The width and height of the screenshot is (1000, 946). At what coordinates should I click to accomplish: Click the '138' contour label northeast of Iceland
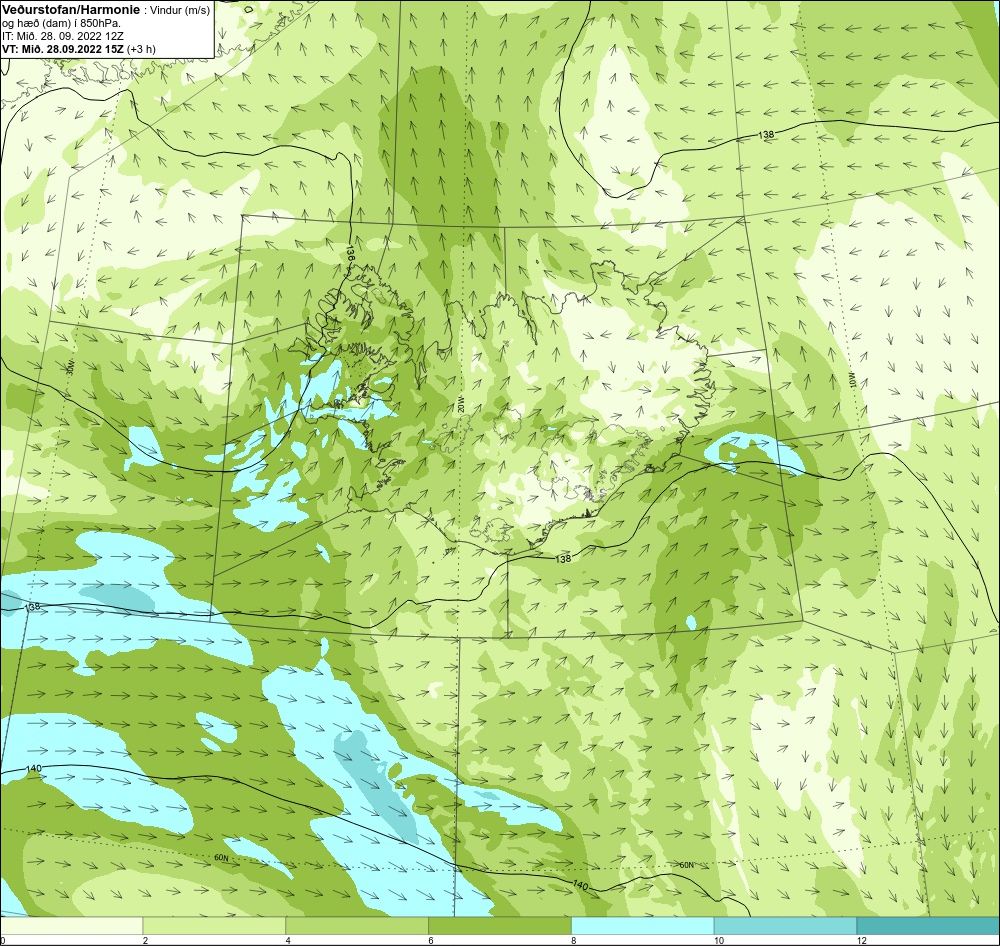[x=766, y=135]
